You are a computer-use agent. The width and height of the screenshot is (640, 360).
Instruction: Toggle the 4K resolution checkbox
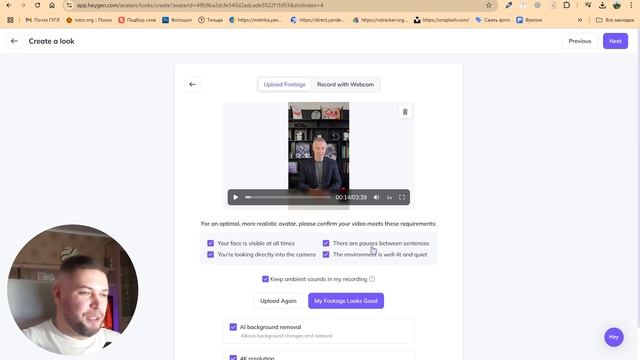[233, 358]
